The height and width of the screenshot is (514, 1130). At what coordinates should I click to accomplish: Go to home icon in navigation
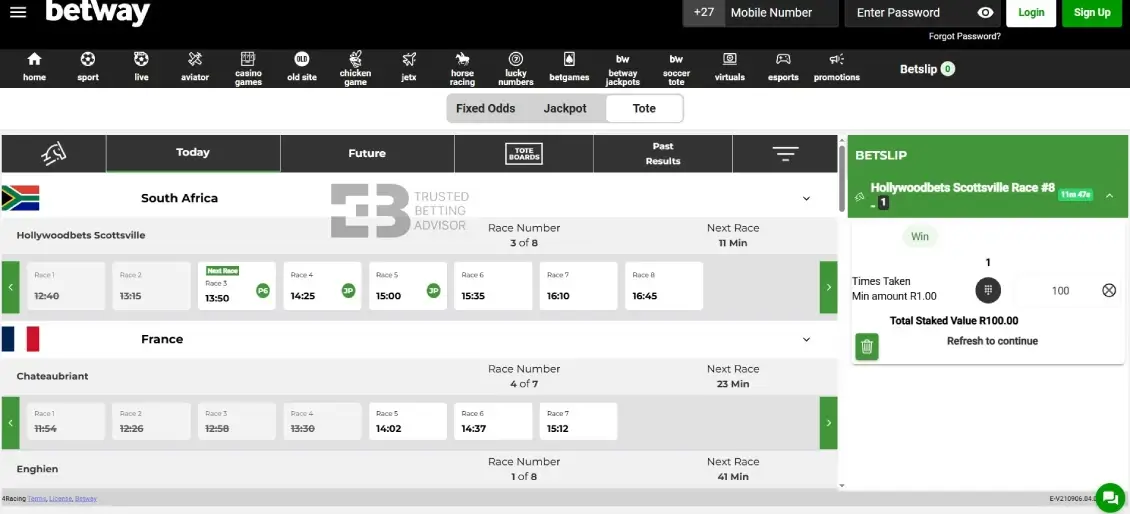pos(34,59)
